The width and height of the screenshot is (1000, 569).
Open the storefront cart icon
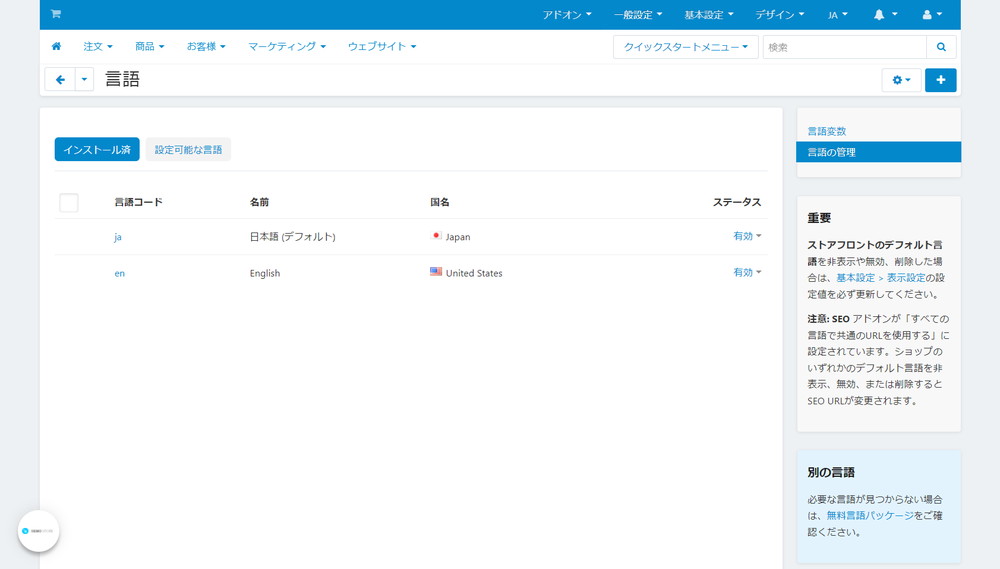(55, 13)
